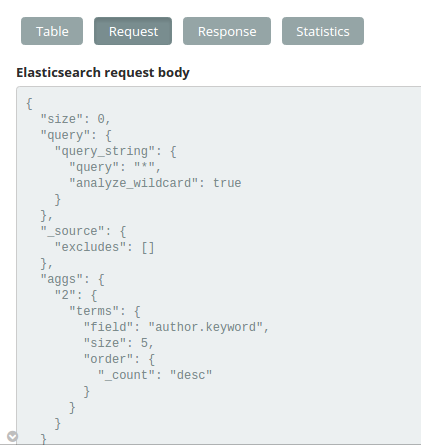Screen dimensions: 421x445
Task: Click the "excludes": [] line
Action: [104, 247]
